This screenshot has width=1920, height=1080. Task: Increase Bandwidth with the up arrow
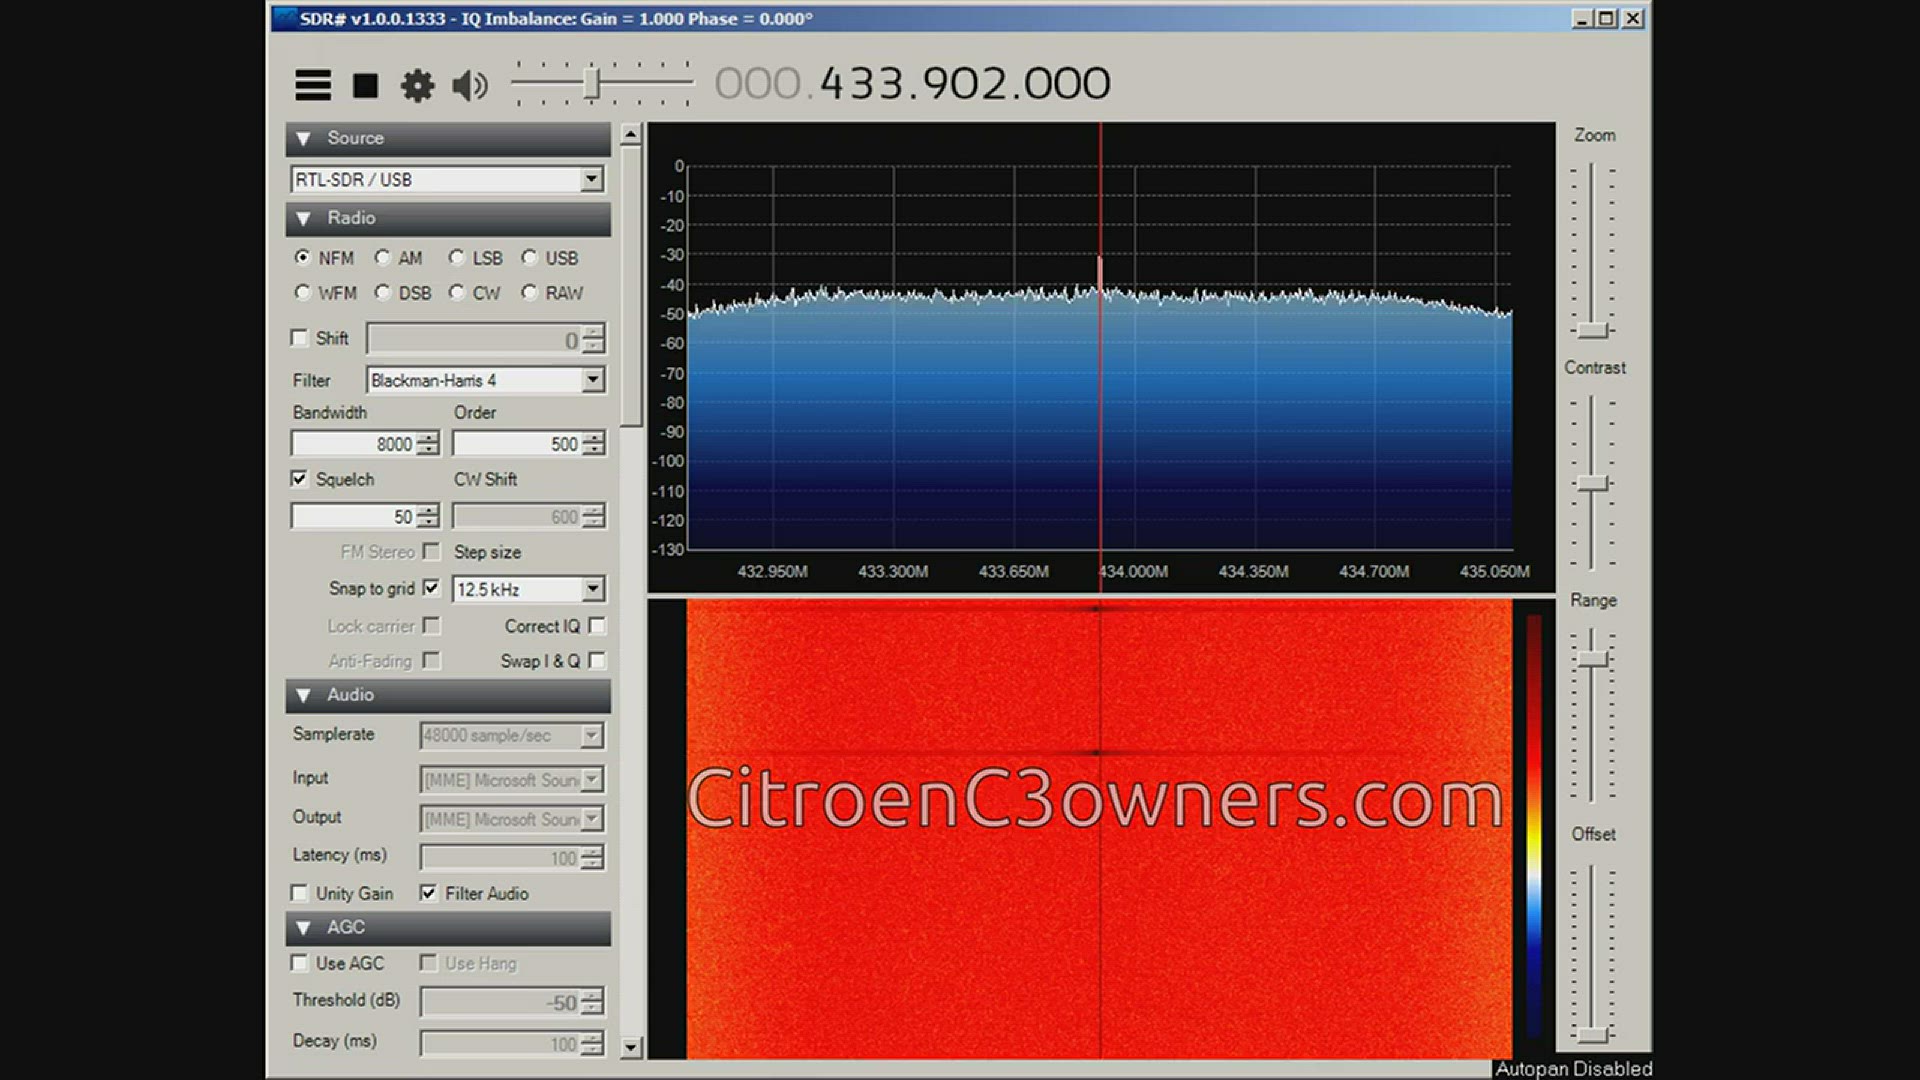point(428,438)
